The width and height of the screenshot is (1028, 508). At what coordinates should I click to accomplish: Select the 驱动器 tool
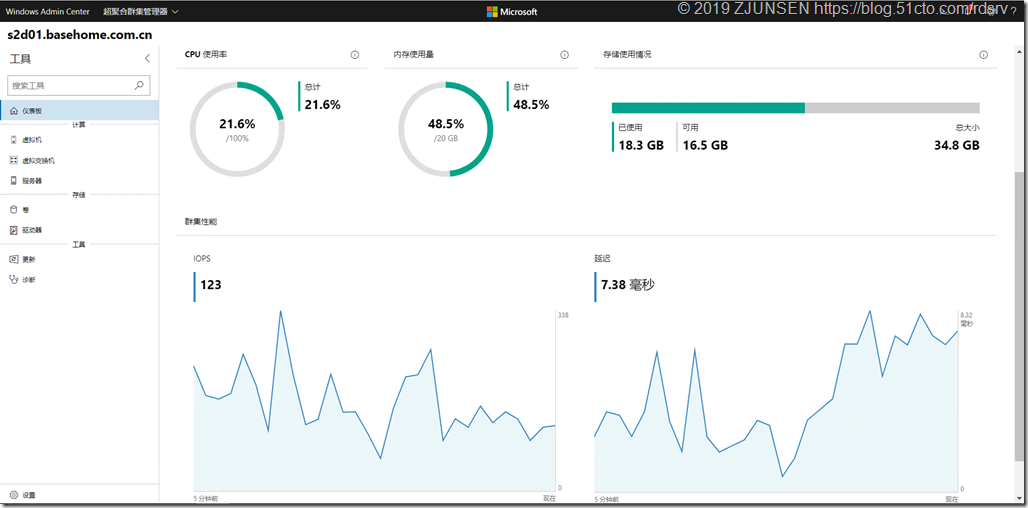pos(79,230)
